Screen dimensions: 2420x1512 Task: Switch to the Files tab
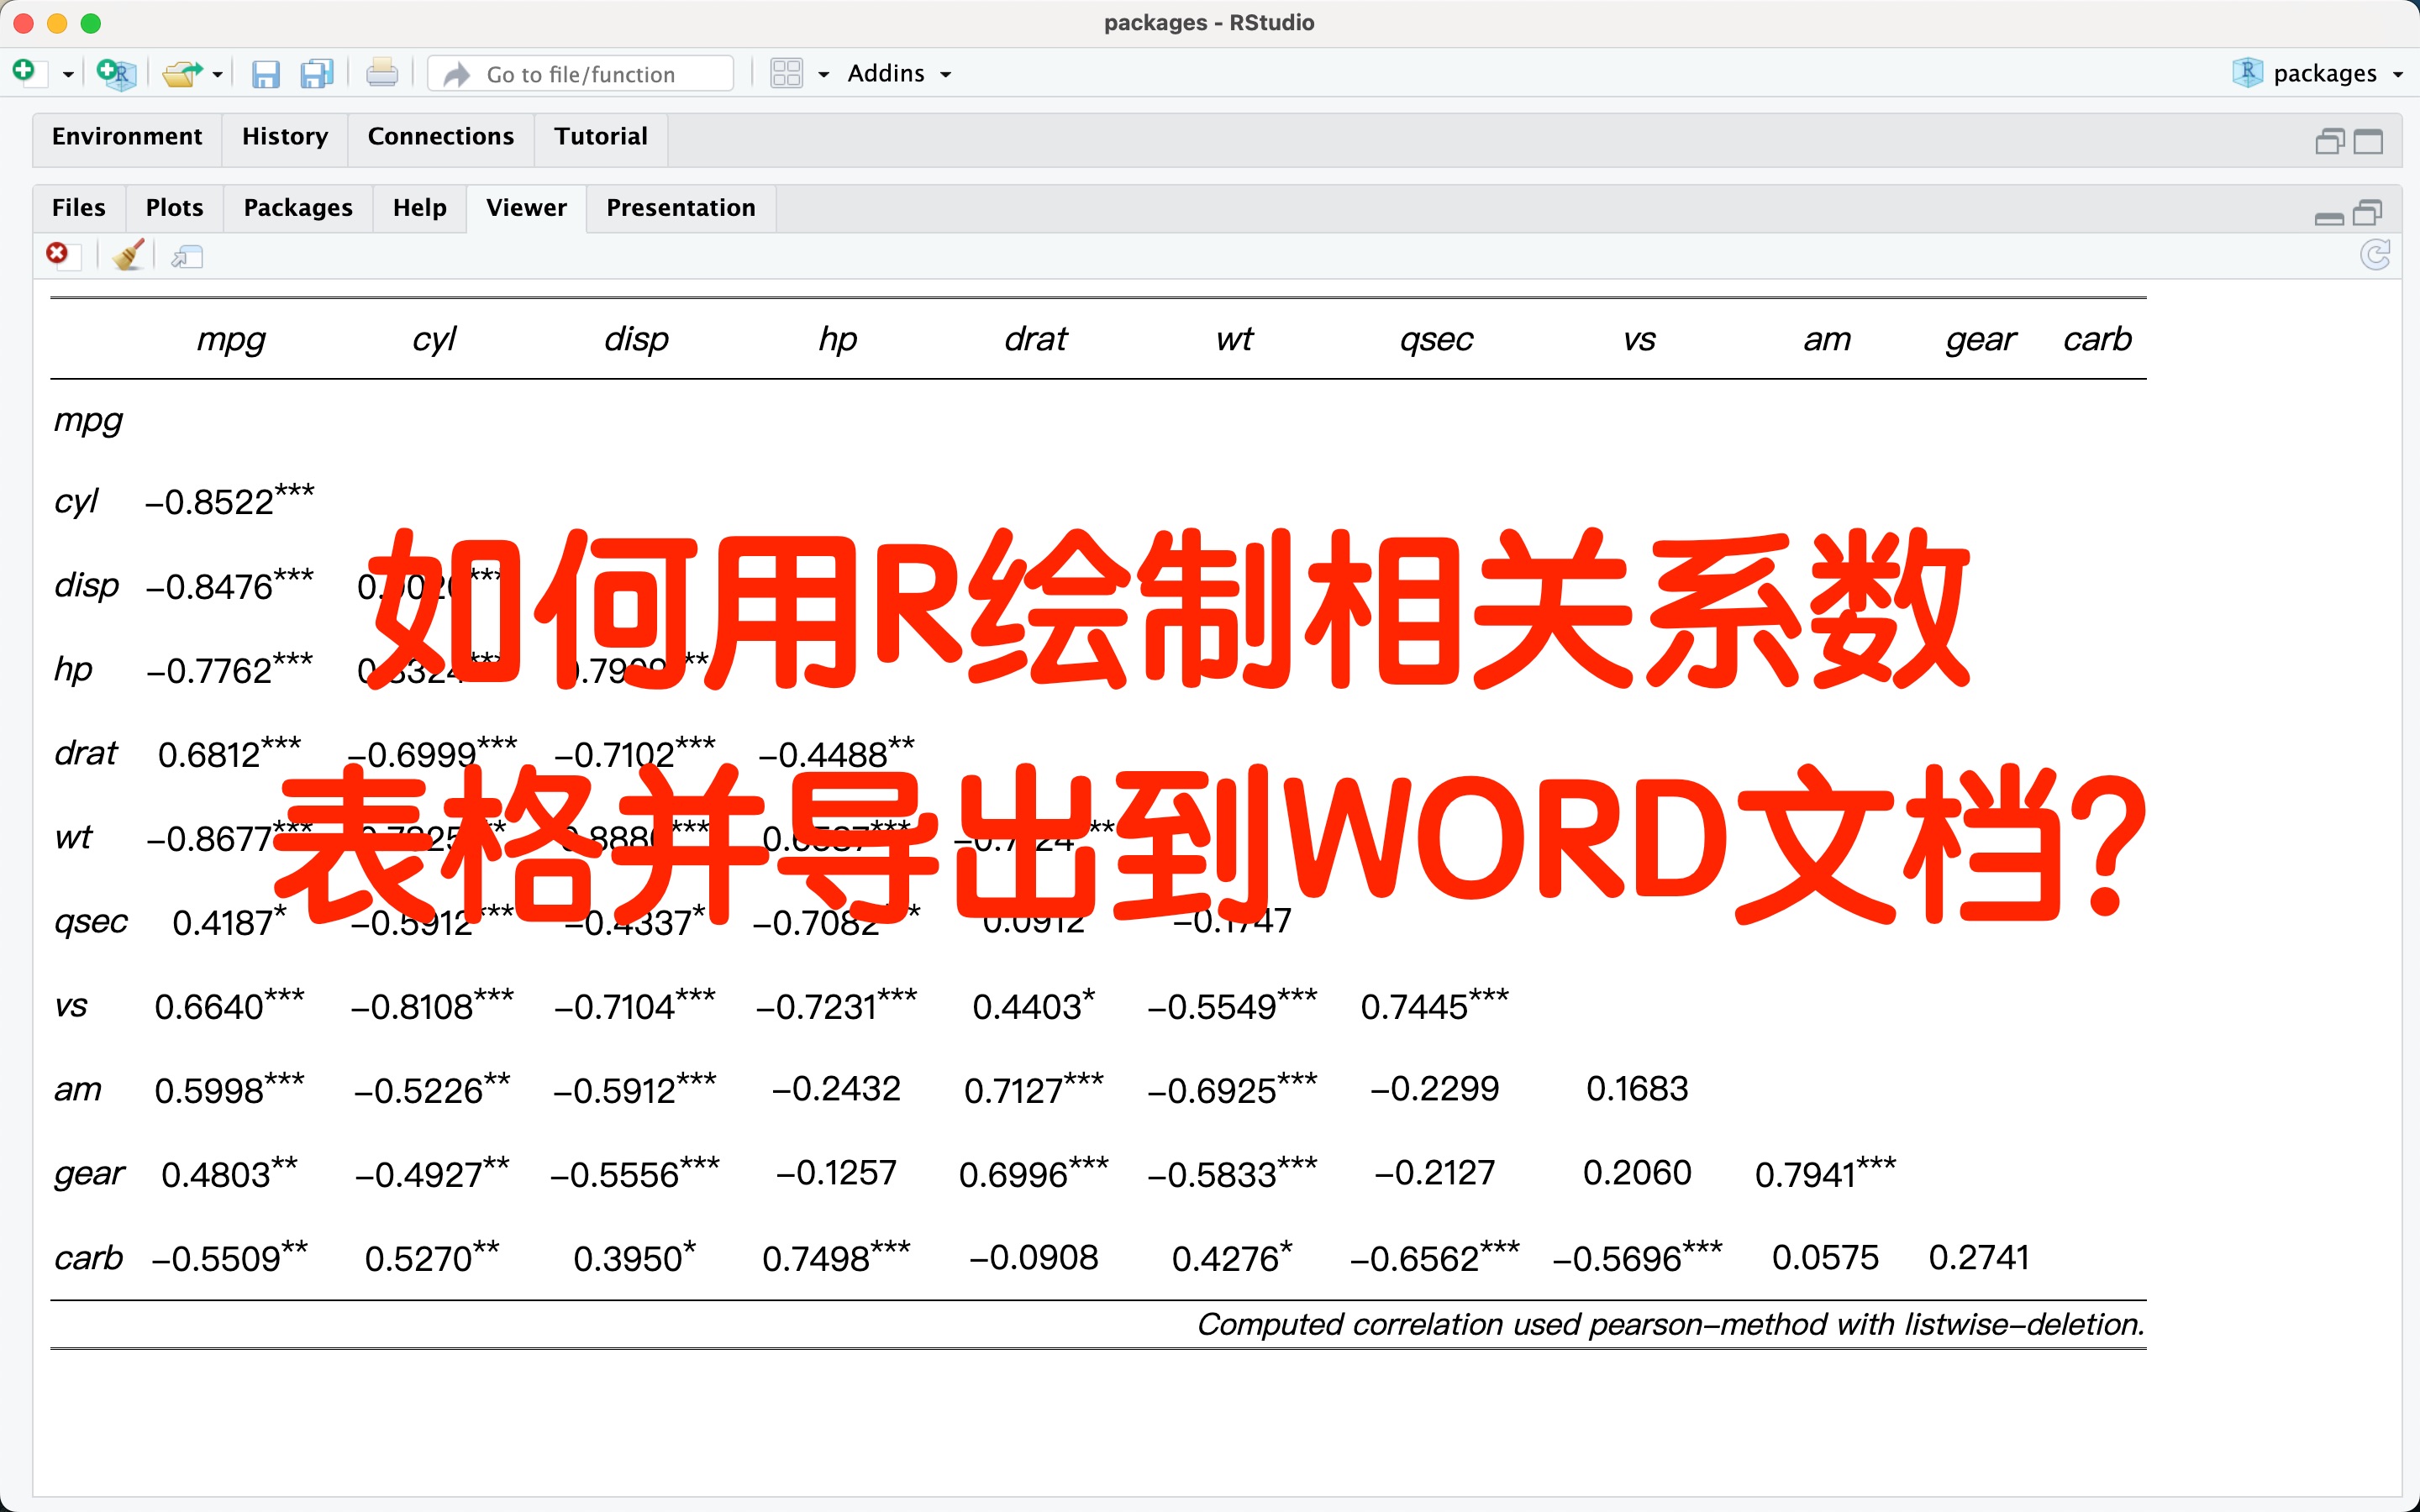79,208
